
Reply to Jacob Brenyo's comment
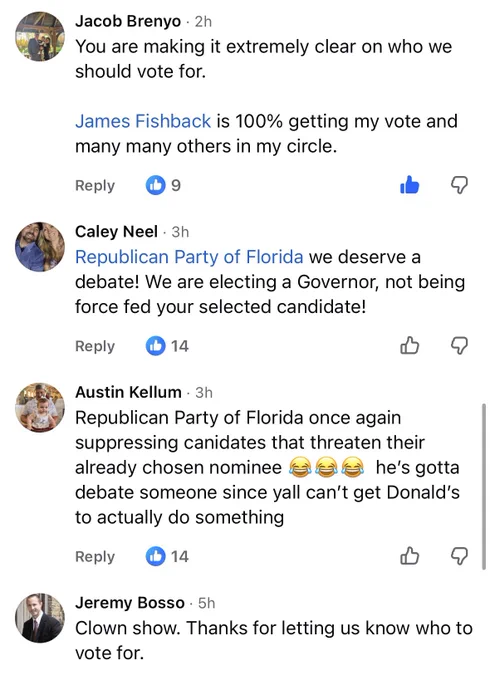(x=95, y=185)
